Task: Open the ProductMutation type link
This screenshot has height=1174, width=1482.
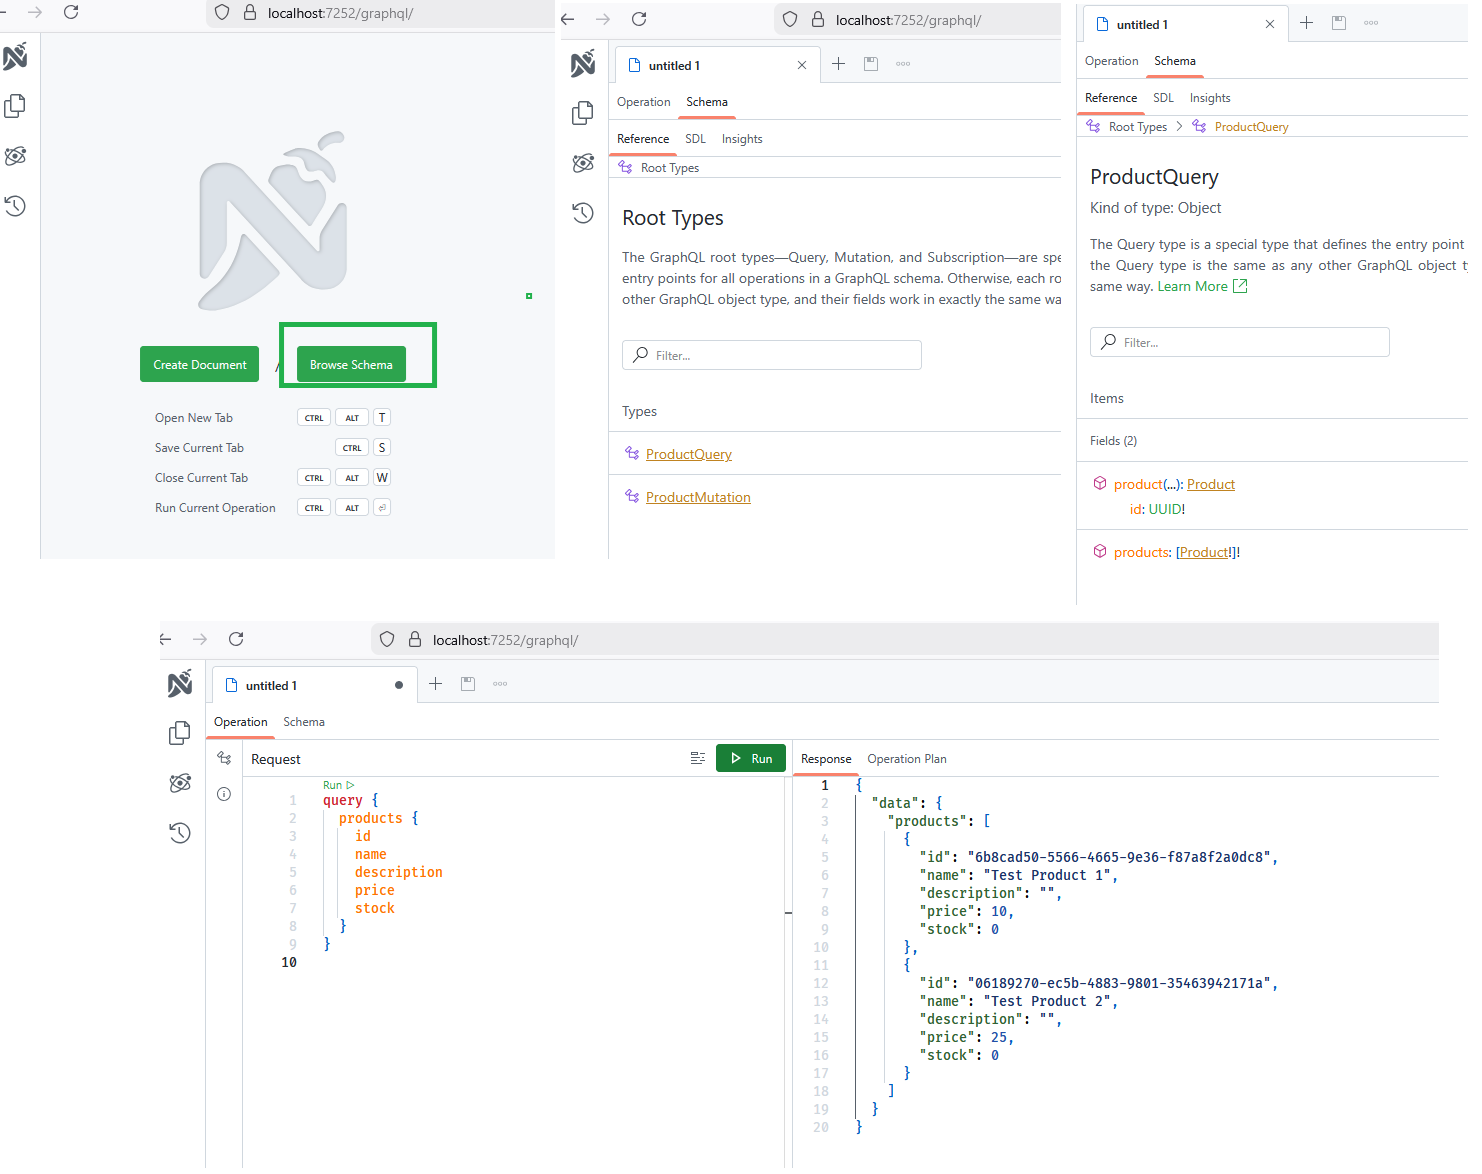Action: coord(698,498)
